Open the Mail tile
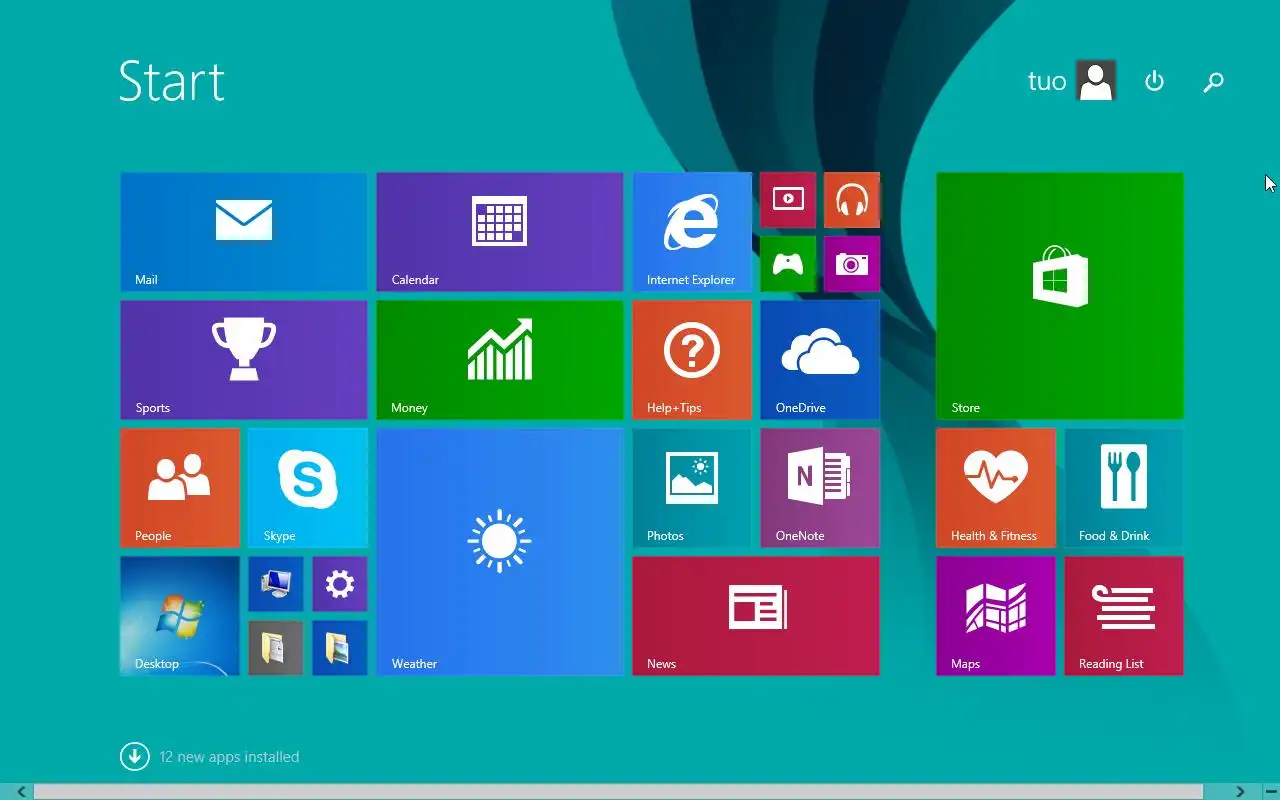This screenshot has height=800, width=1280. point(244,232)
